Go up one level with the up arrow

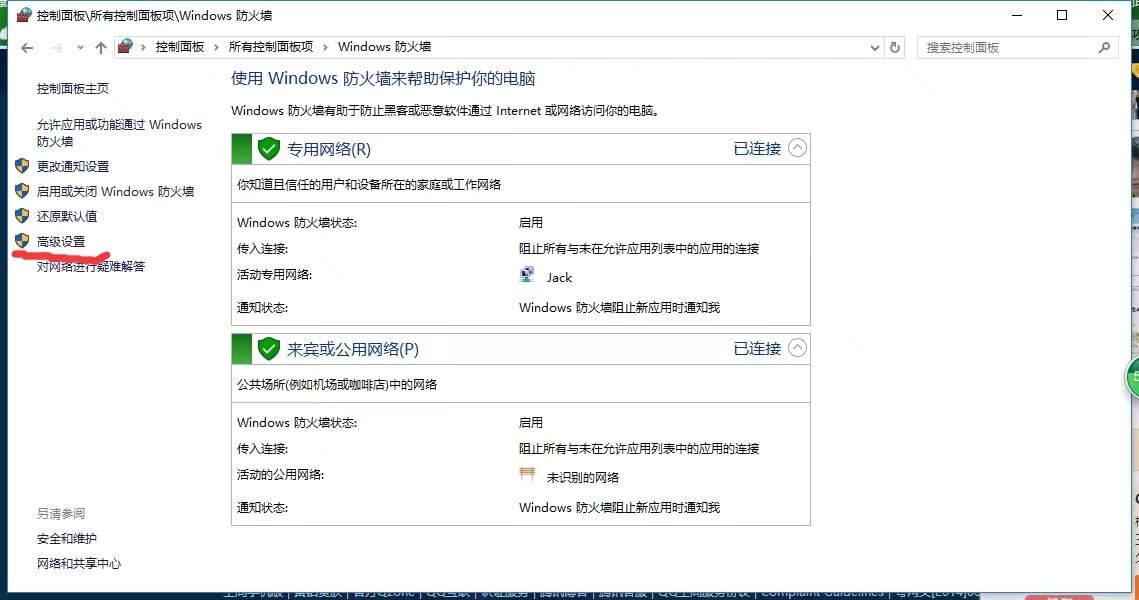[x=101, y=48]
